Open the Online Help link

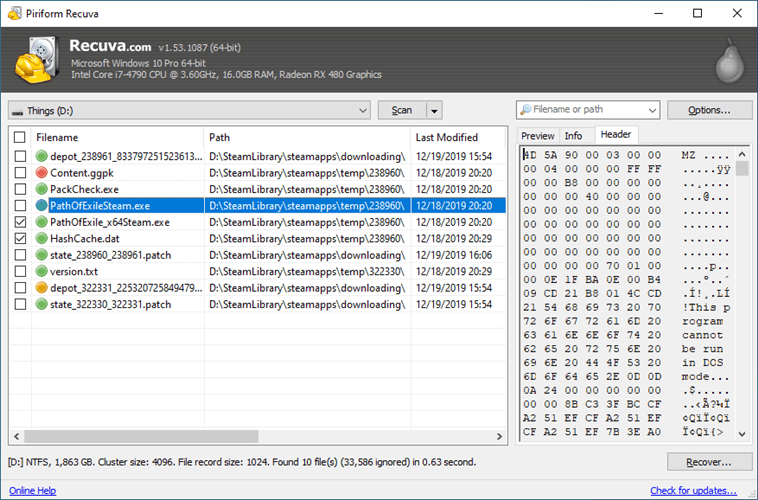point(32,490)
